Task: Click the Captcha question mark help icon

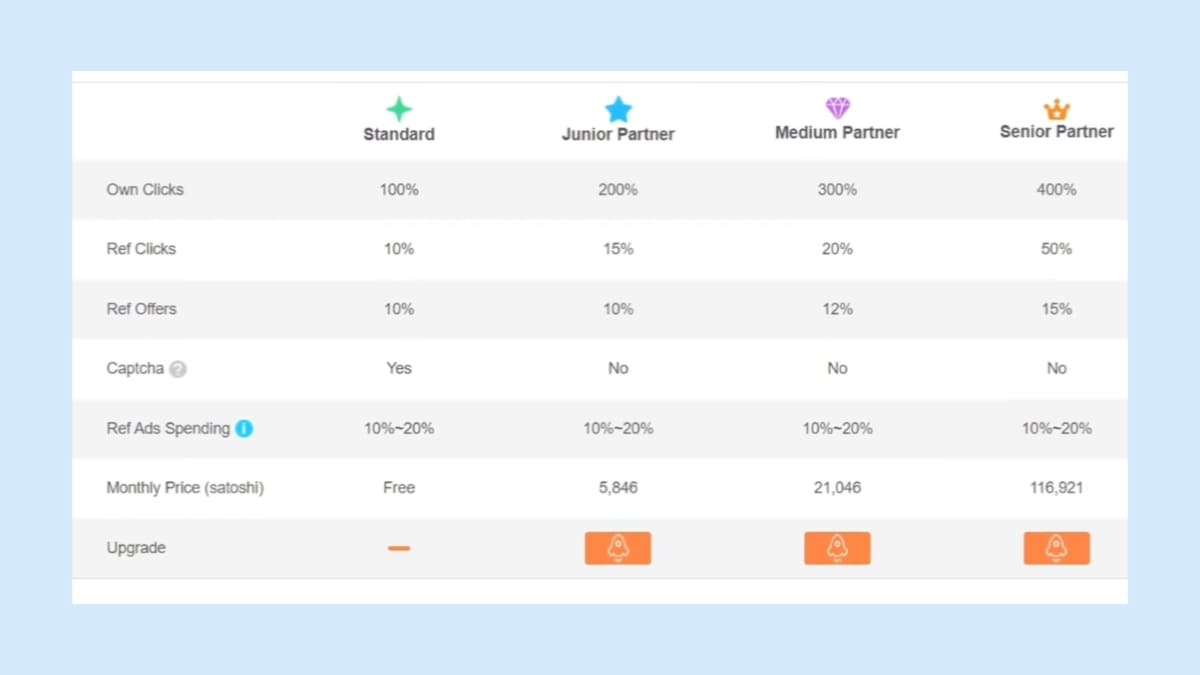Action: [x=178, y=369]
